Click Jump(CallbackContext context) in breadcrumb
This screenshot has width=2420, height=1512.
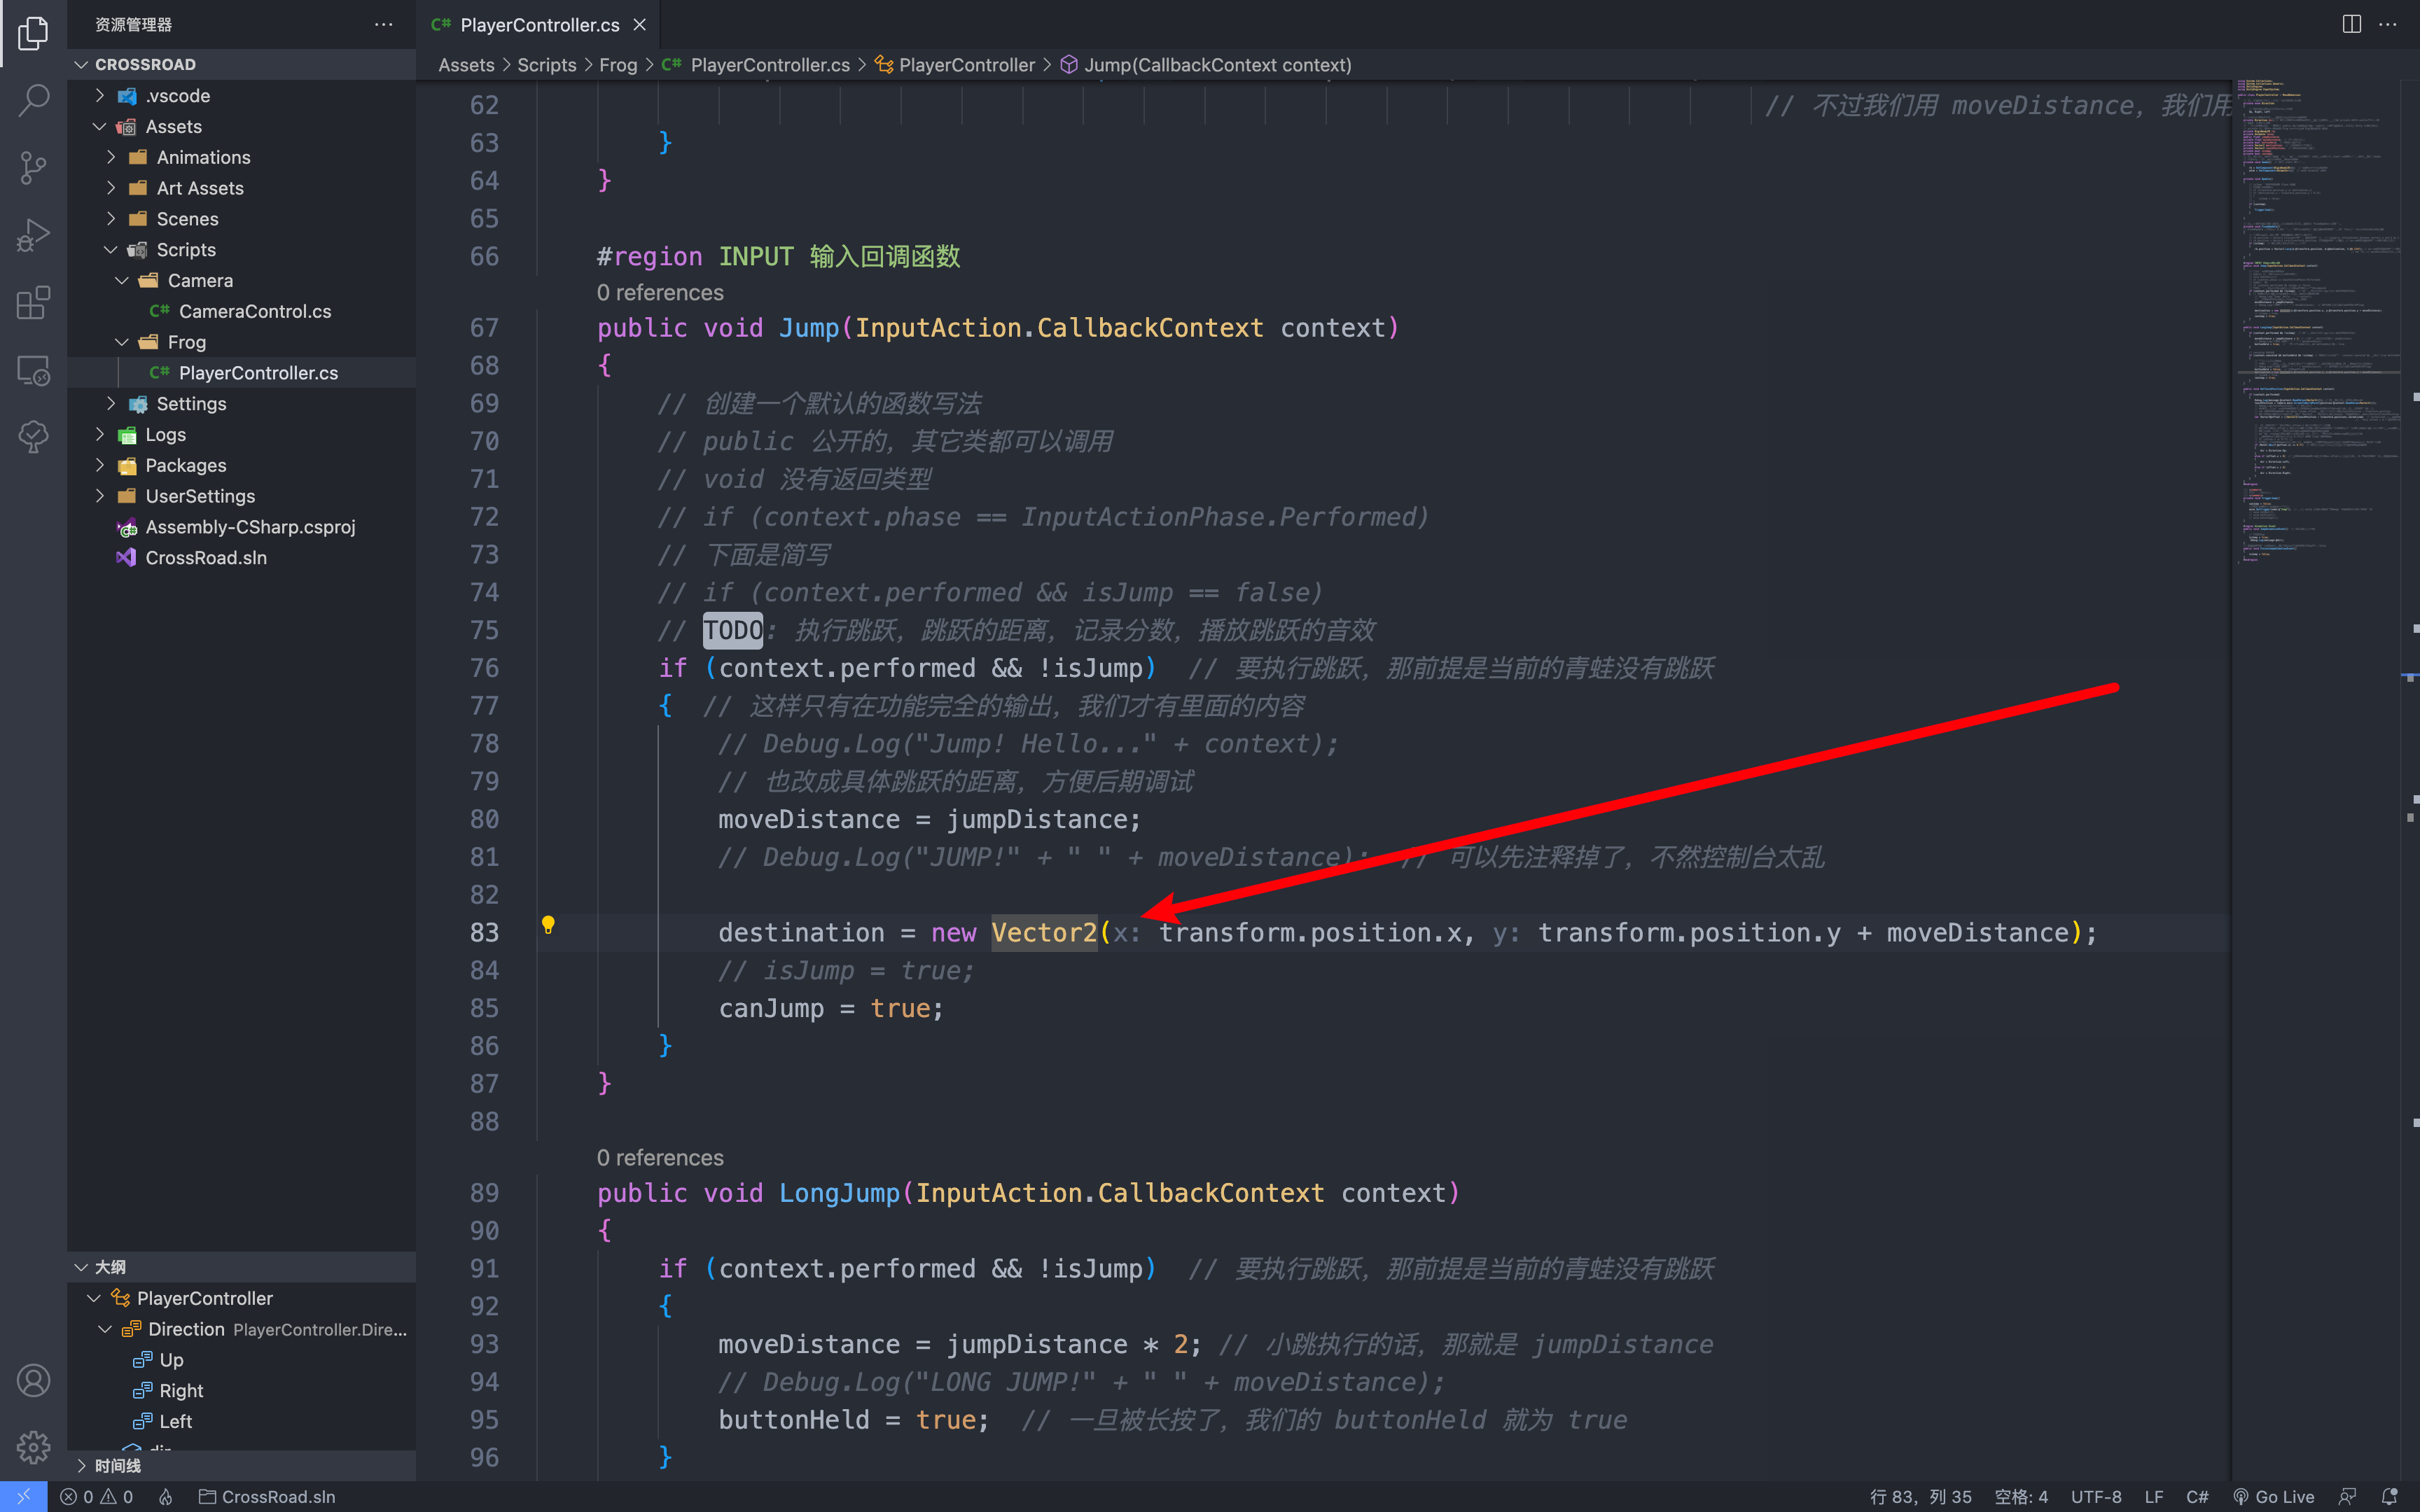[x=1206, y=65]
